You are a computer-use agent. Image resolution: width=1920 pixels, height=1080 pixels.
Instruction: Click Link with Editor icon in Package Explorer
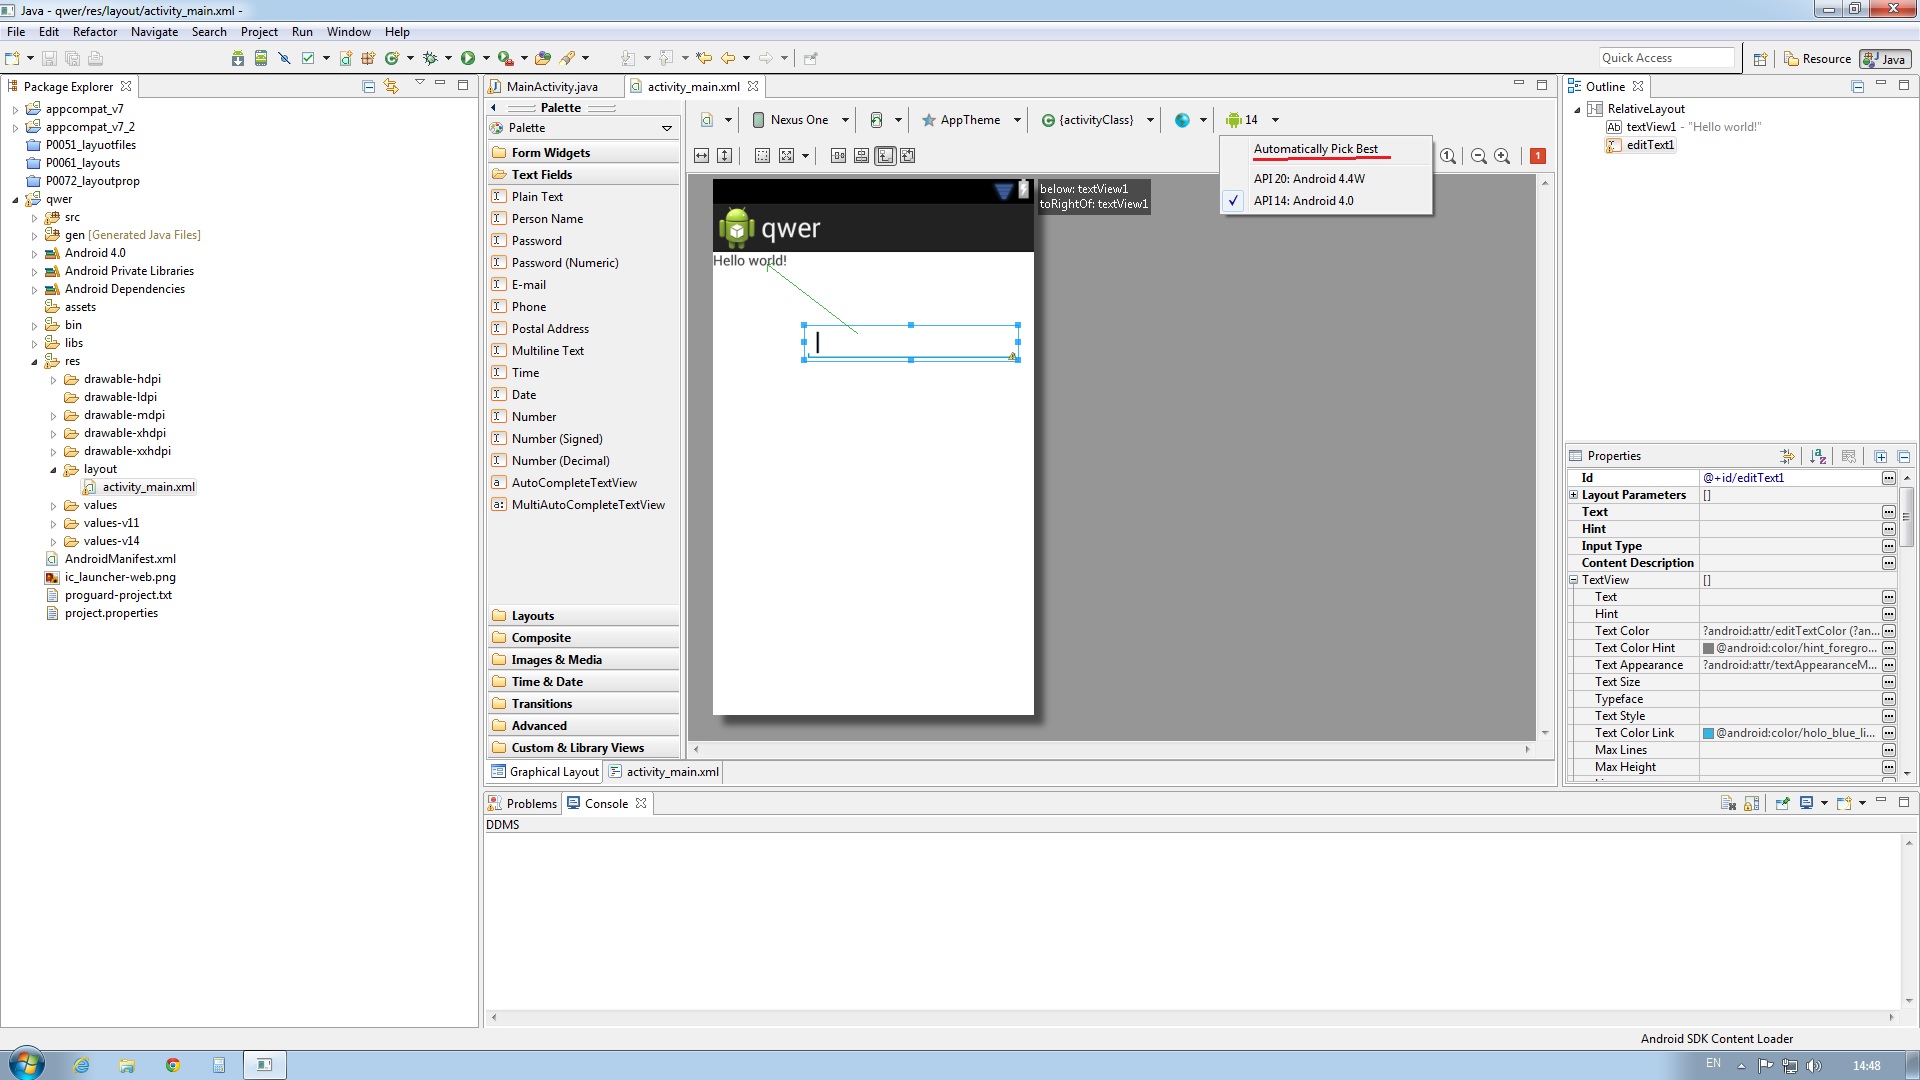click(391, 87)
